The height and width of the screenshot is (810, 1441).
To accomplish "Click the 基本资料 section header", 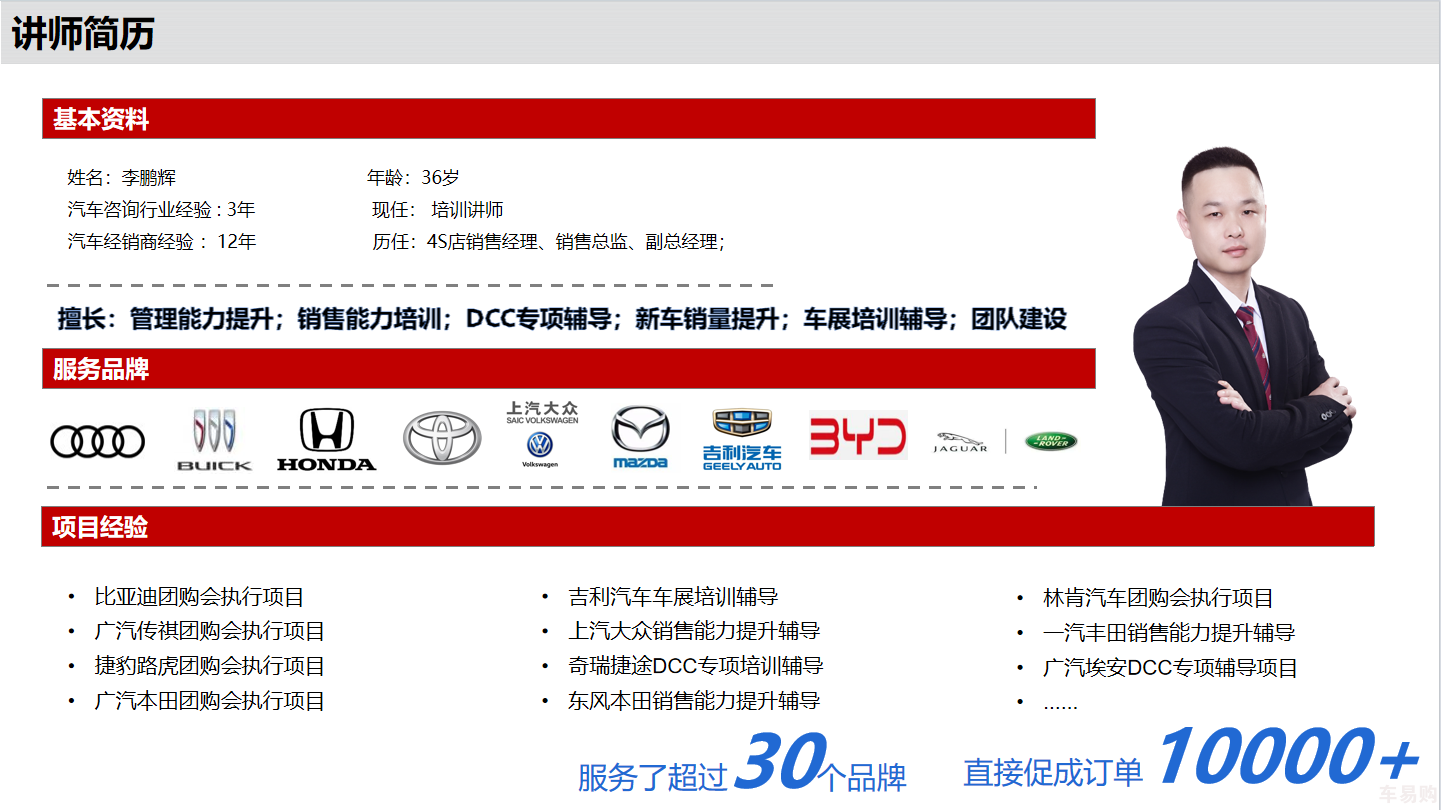I will (569, 118).
